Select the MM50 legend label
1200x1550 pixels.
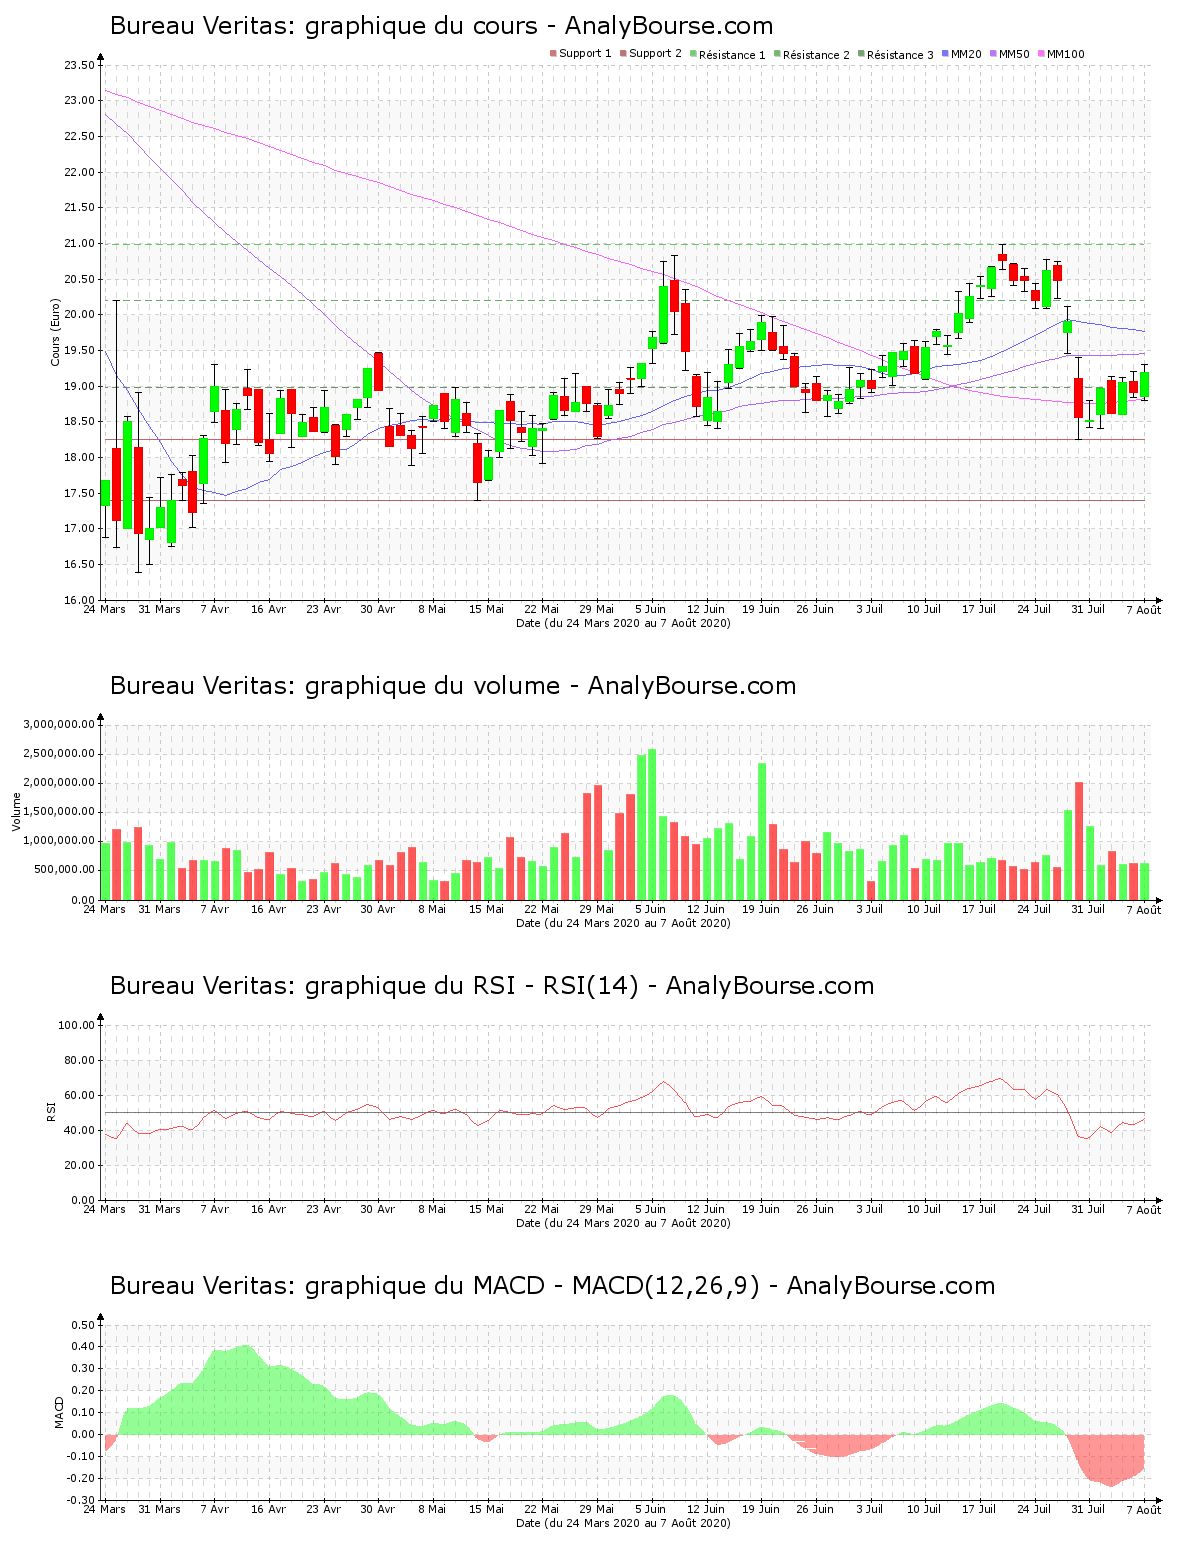1014,54
